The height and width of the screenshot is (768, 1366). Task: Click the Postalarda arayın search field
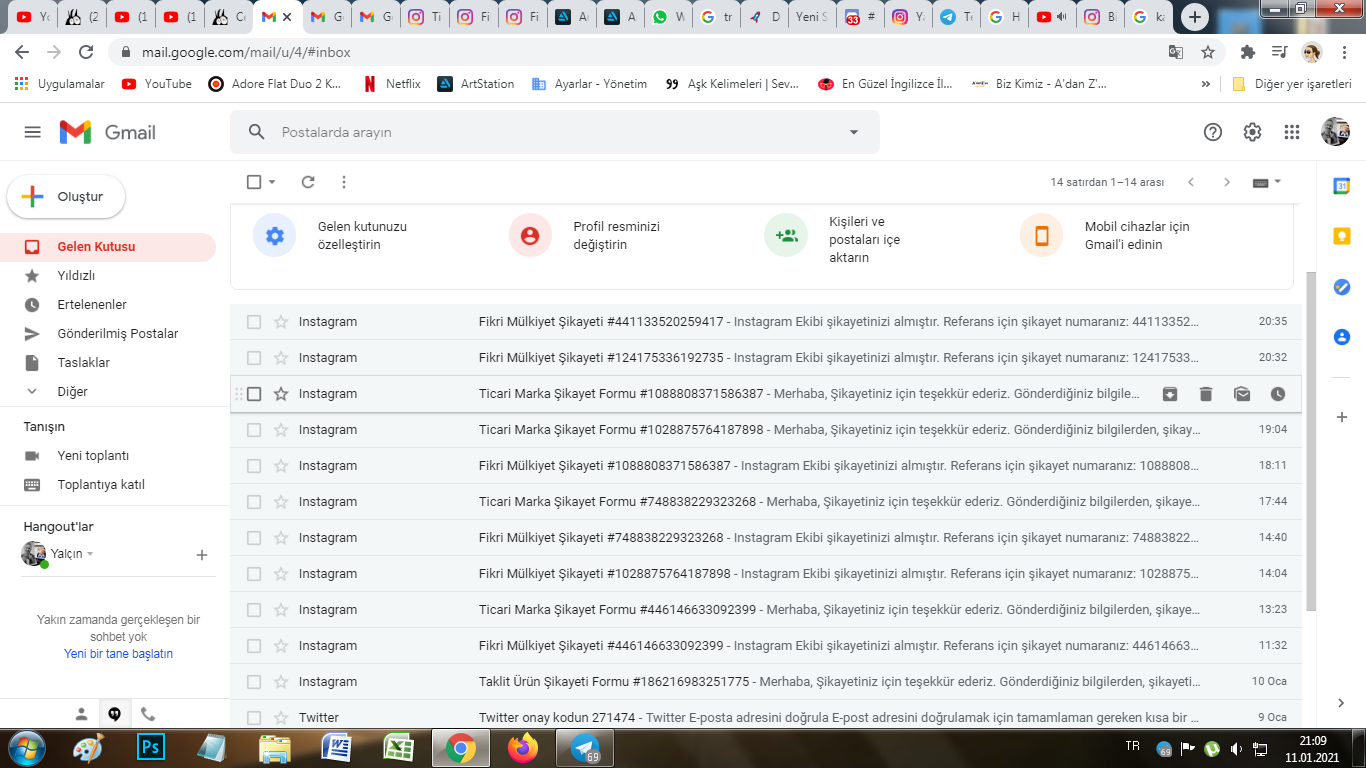(555, 132)
